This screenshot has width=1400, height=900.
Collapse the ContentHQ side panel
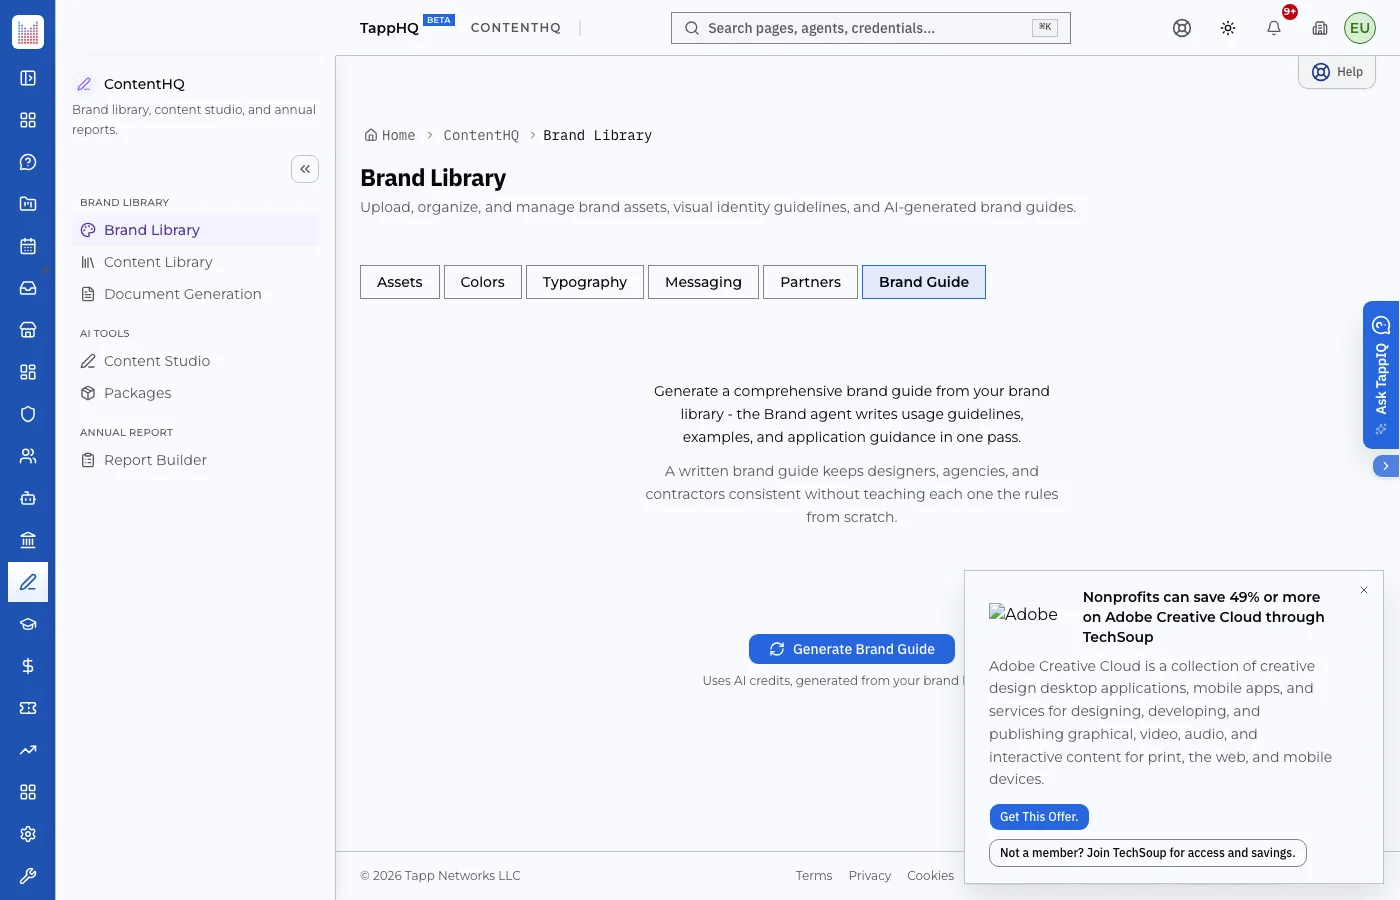(305, 169)
